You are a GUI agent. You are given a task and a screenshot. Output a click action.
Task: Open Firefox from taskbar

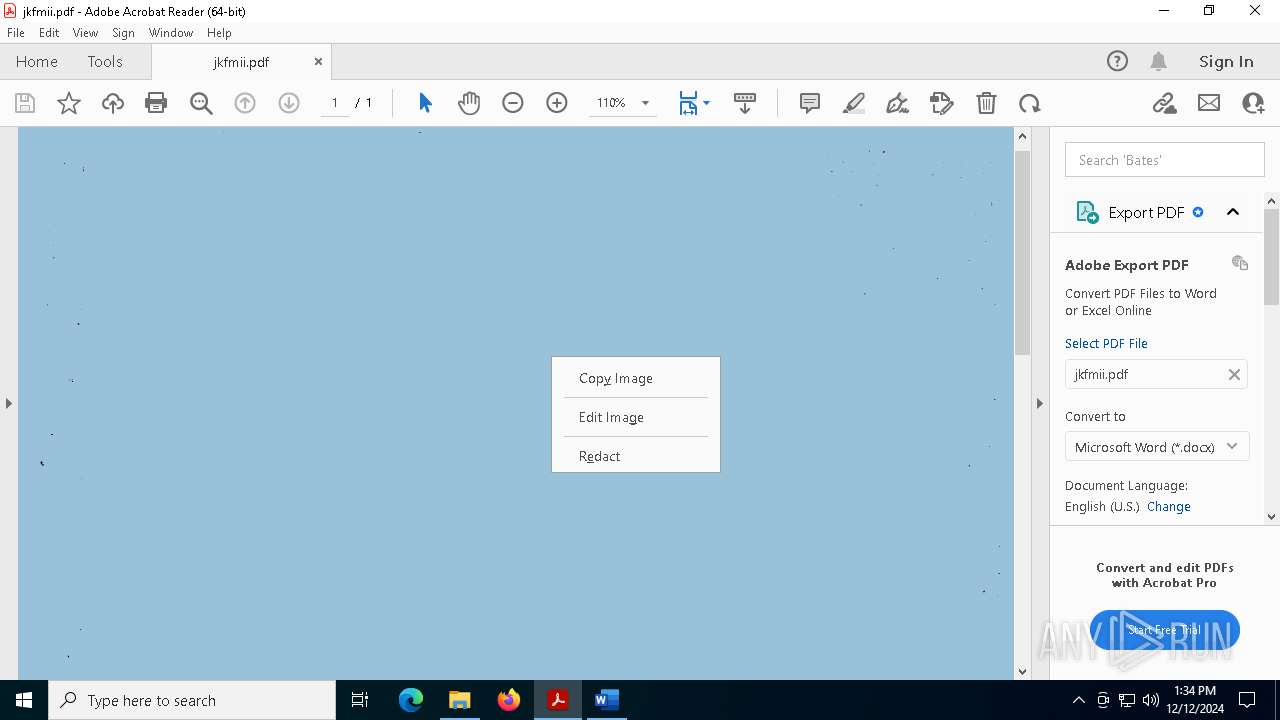509,700
